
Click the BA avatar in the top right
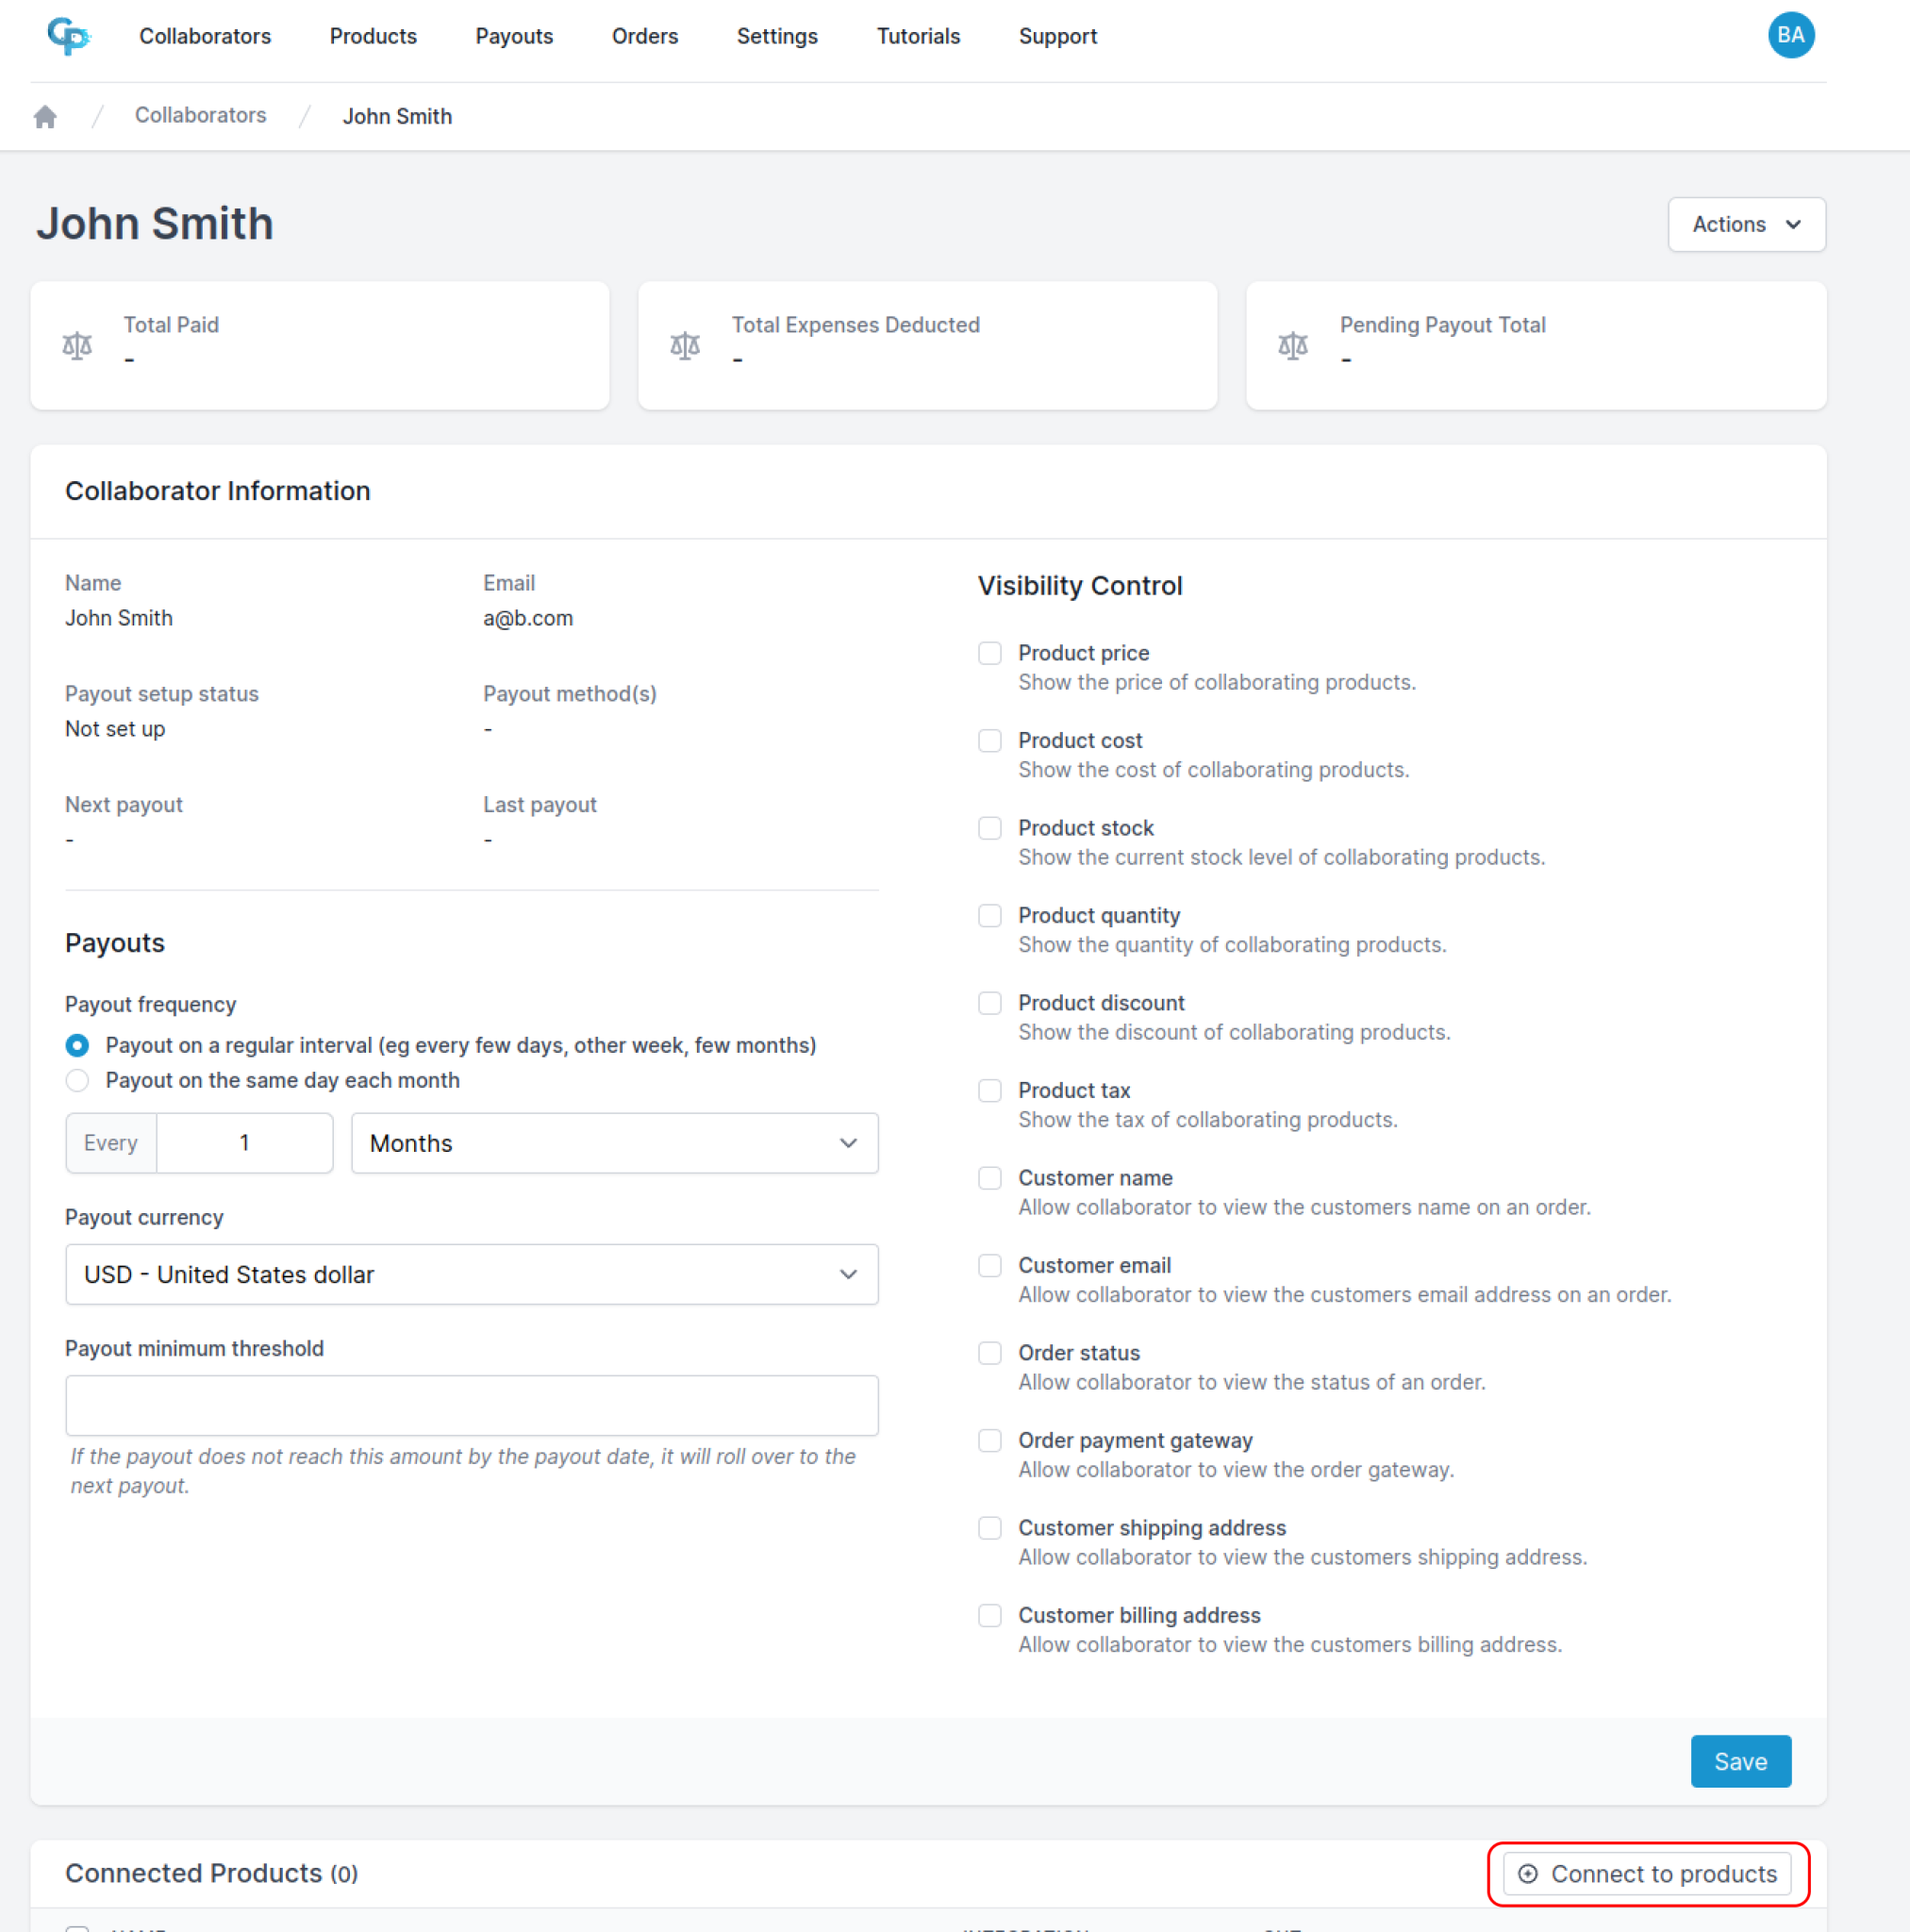1791,35
